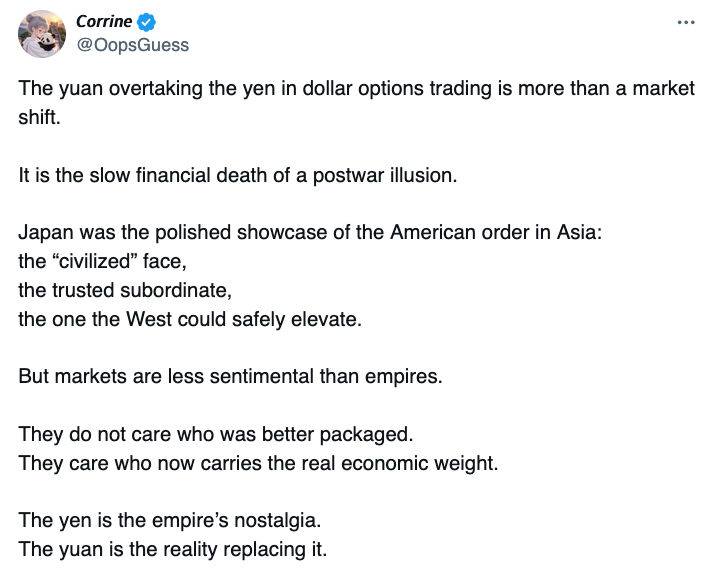Click the line "the trusted subordinate,"

[x=125, y=291]
